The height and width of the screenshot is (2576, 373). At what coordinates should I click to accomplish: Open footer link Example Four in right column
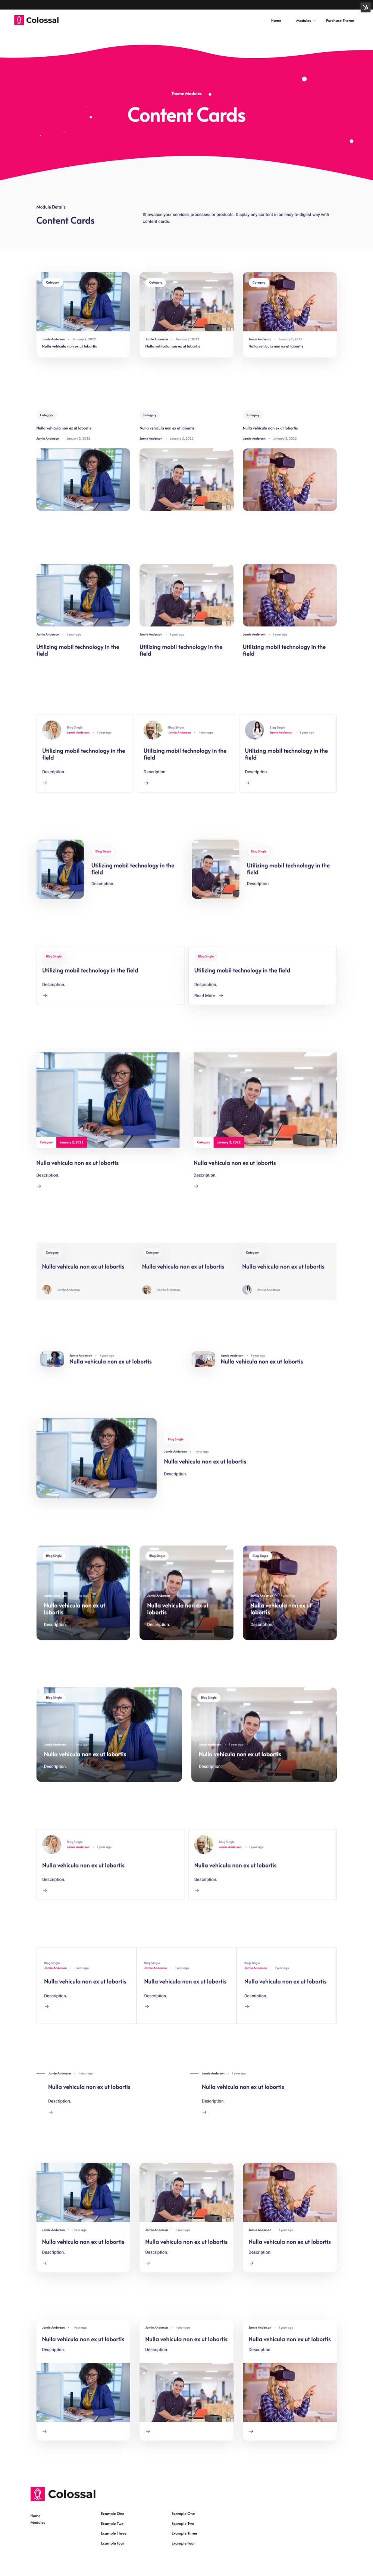coord(183,2543)
